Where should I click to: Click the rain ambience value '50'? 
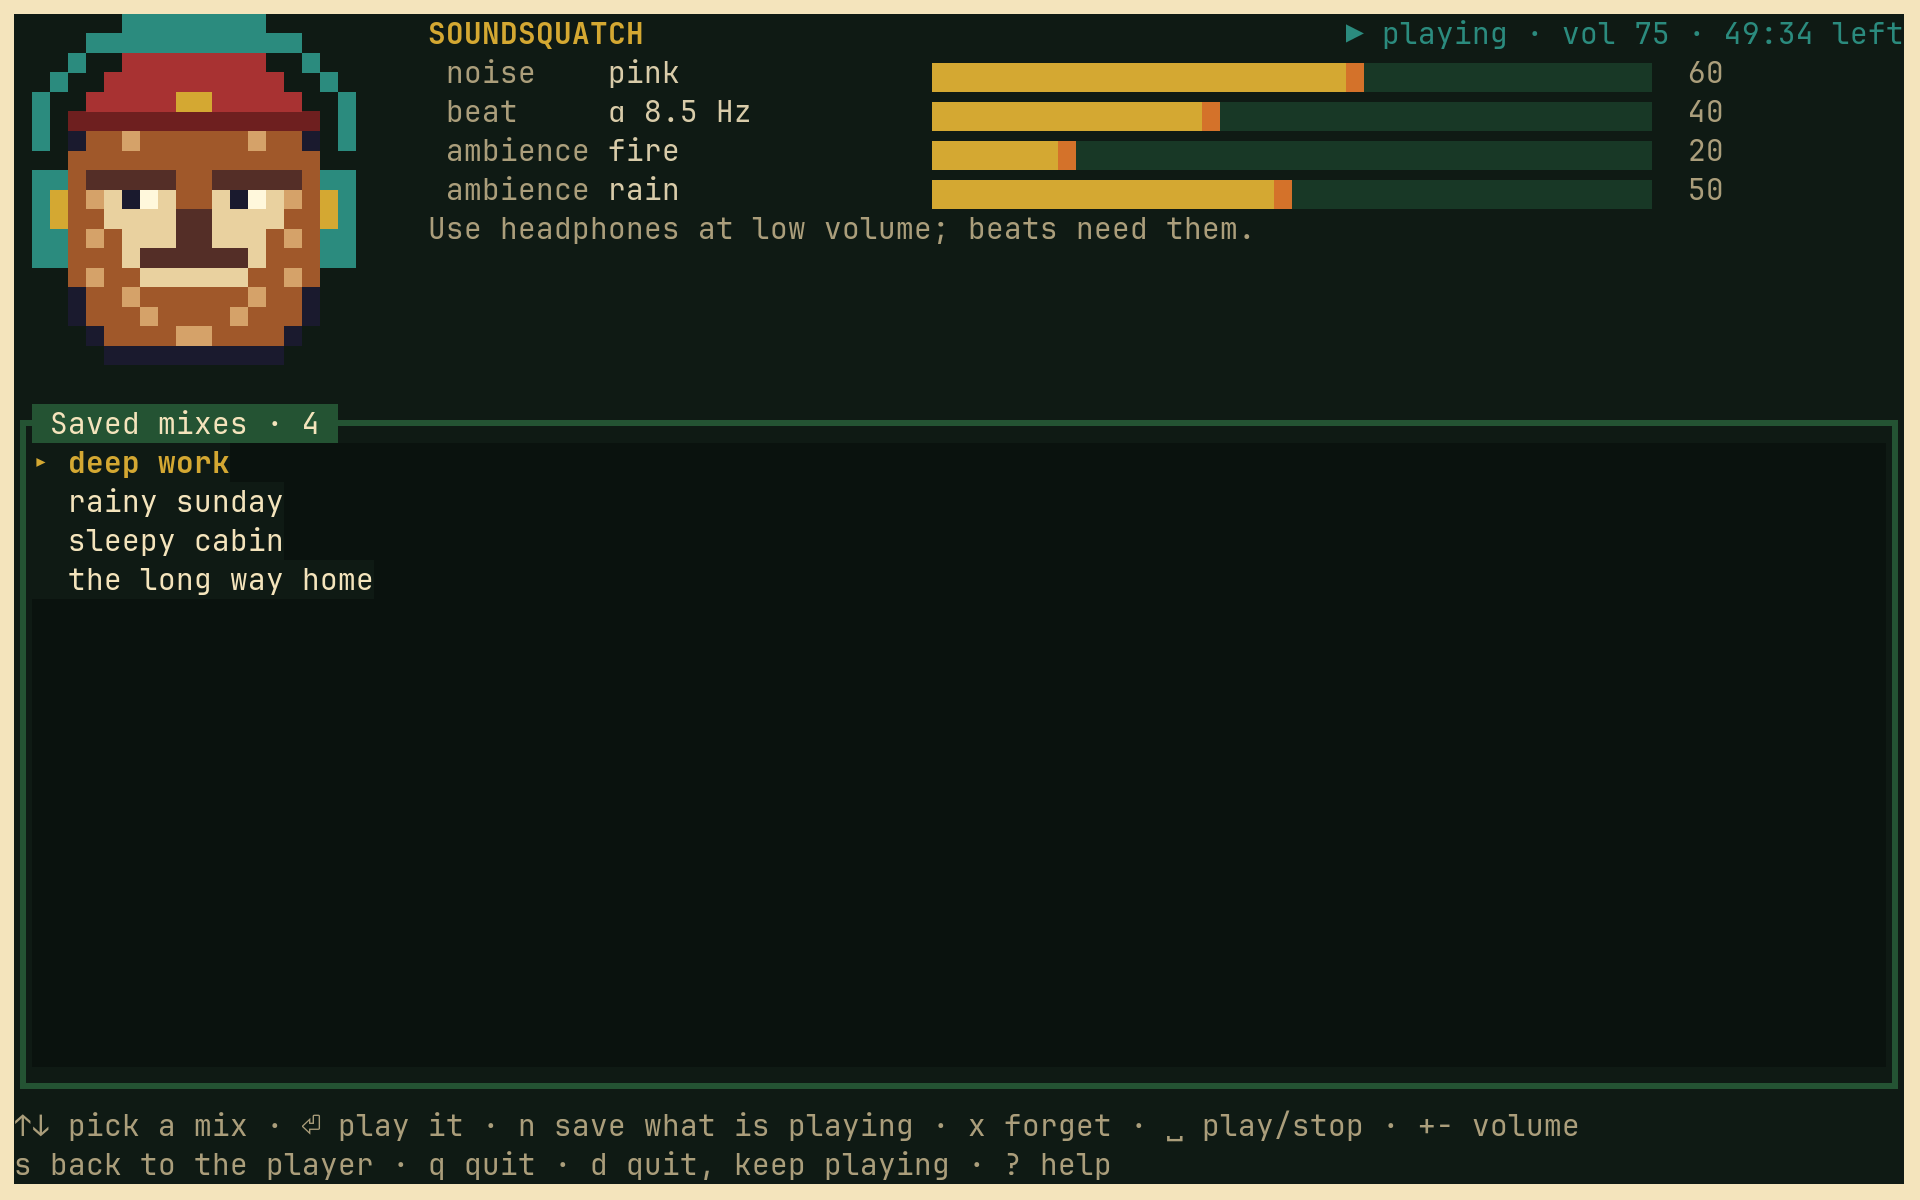point(1706,190)
